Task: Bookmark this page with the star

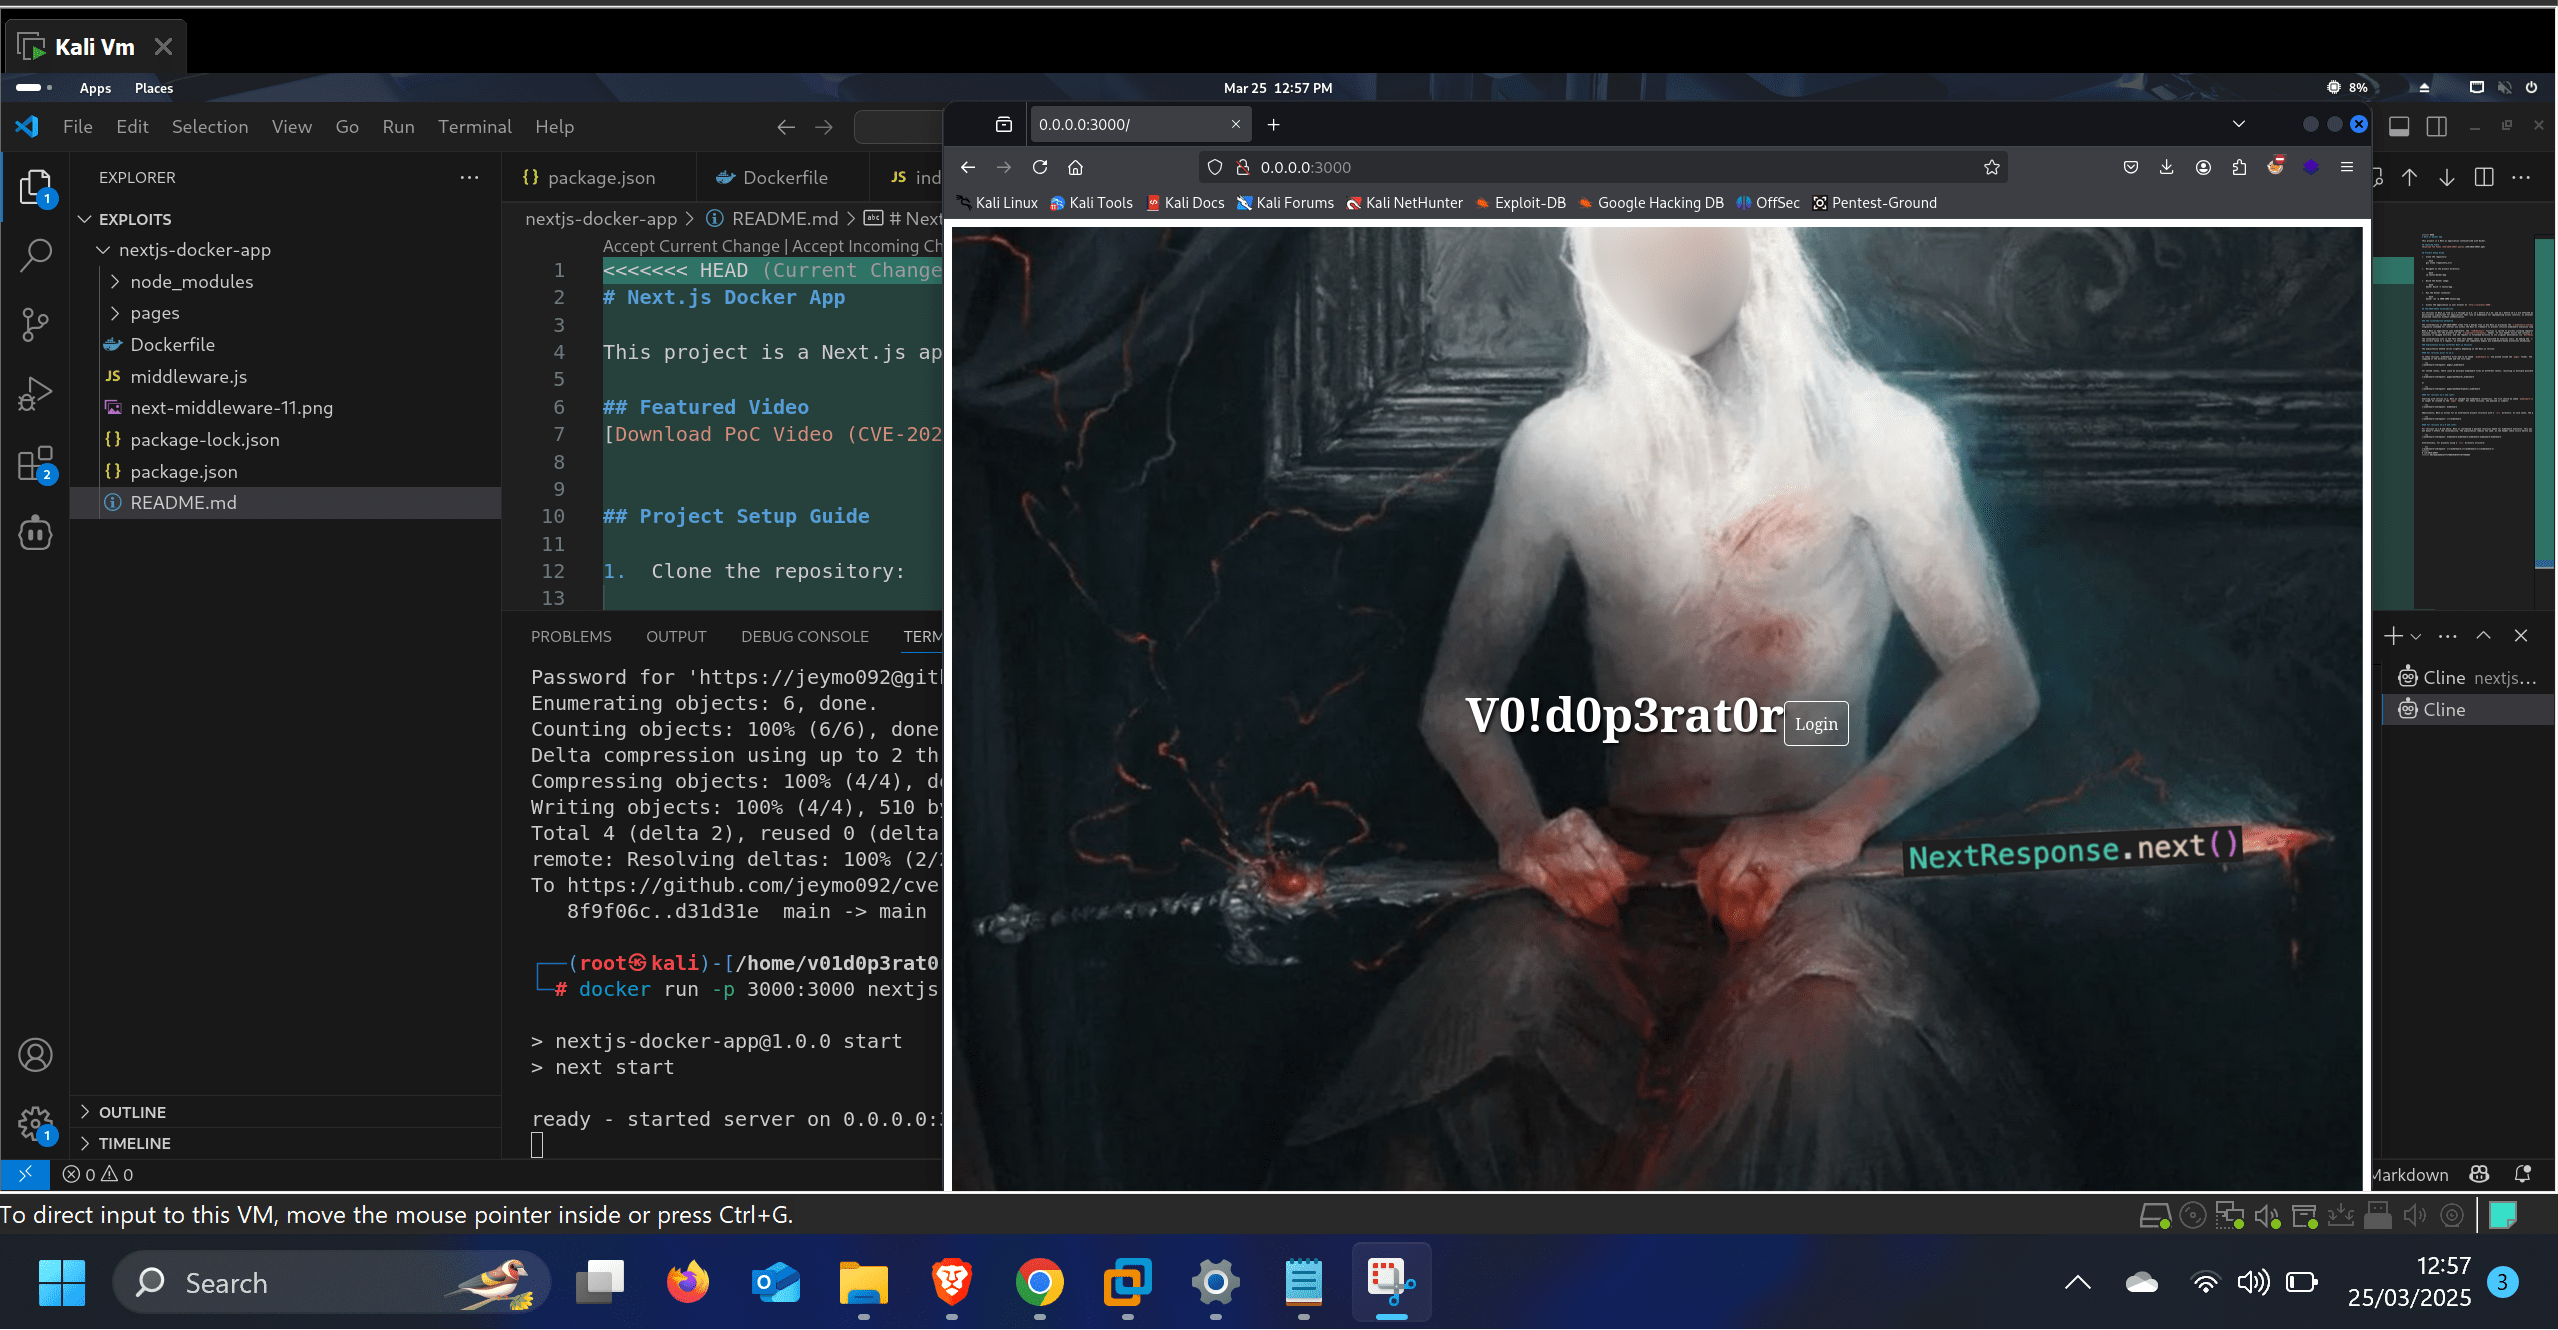Action: pos(1992,167)
